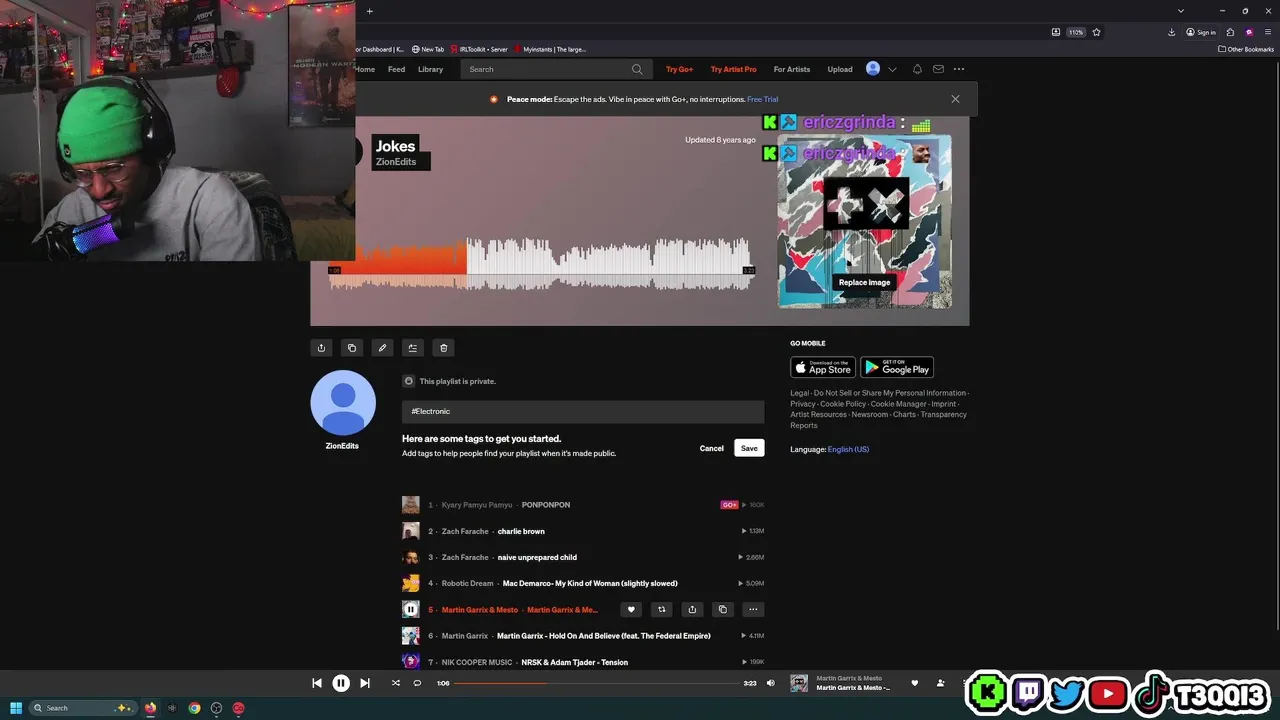Skip to the previous track
Screen dimensions: 1280x720
[x=317, y=683]
